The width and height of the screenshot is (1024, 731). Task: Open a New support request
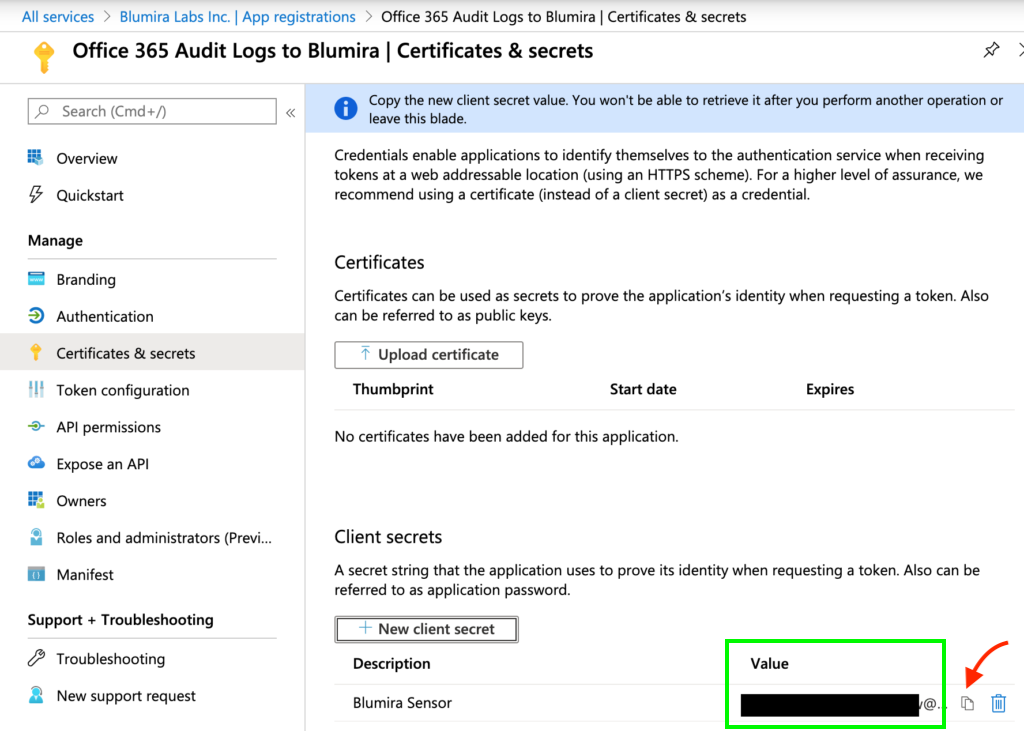126,696
